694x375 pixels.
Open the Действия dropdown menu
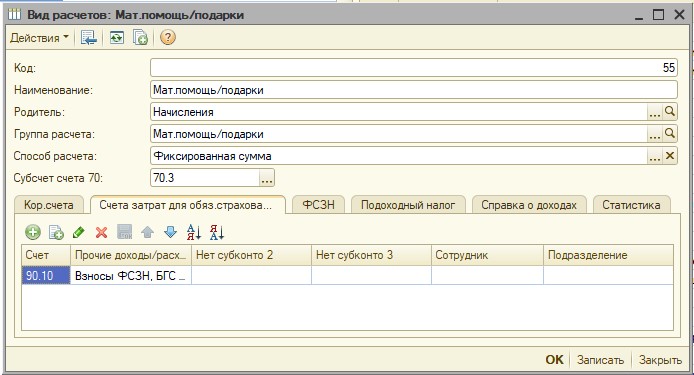(39, 38)
